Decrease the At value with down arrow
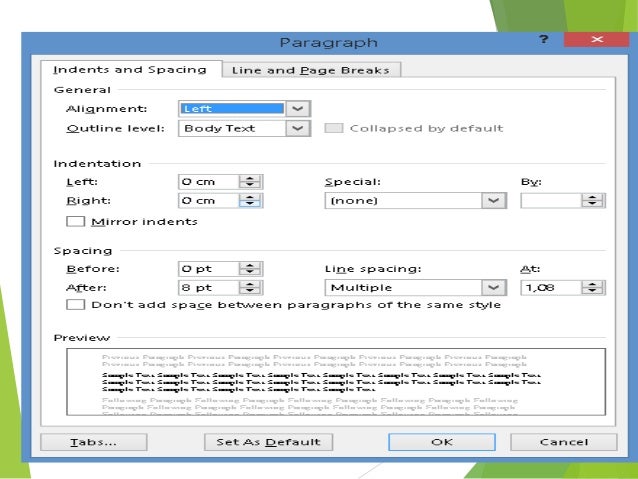Image resolution: width=638 pixels, height=479 pixels. click(592, 291)
